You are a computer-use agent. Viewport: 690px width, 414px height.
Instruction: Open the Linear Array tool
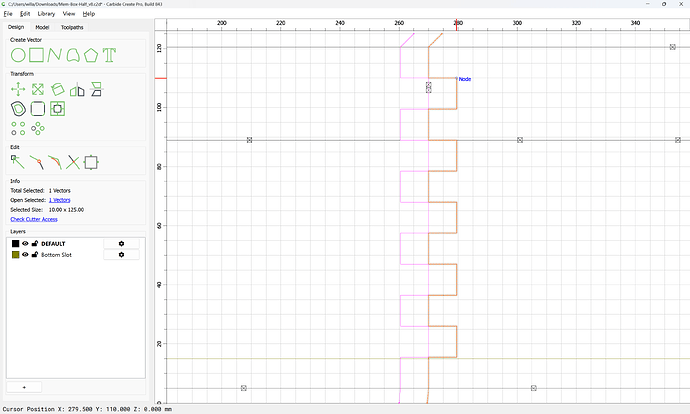tap(18, 128)
